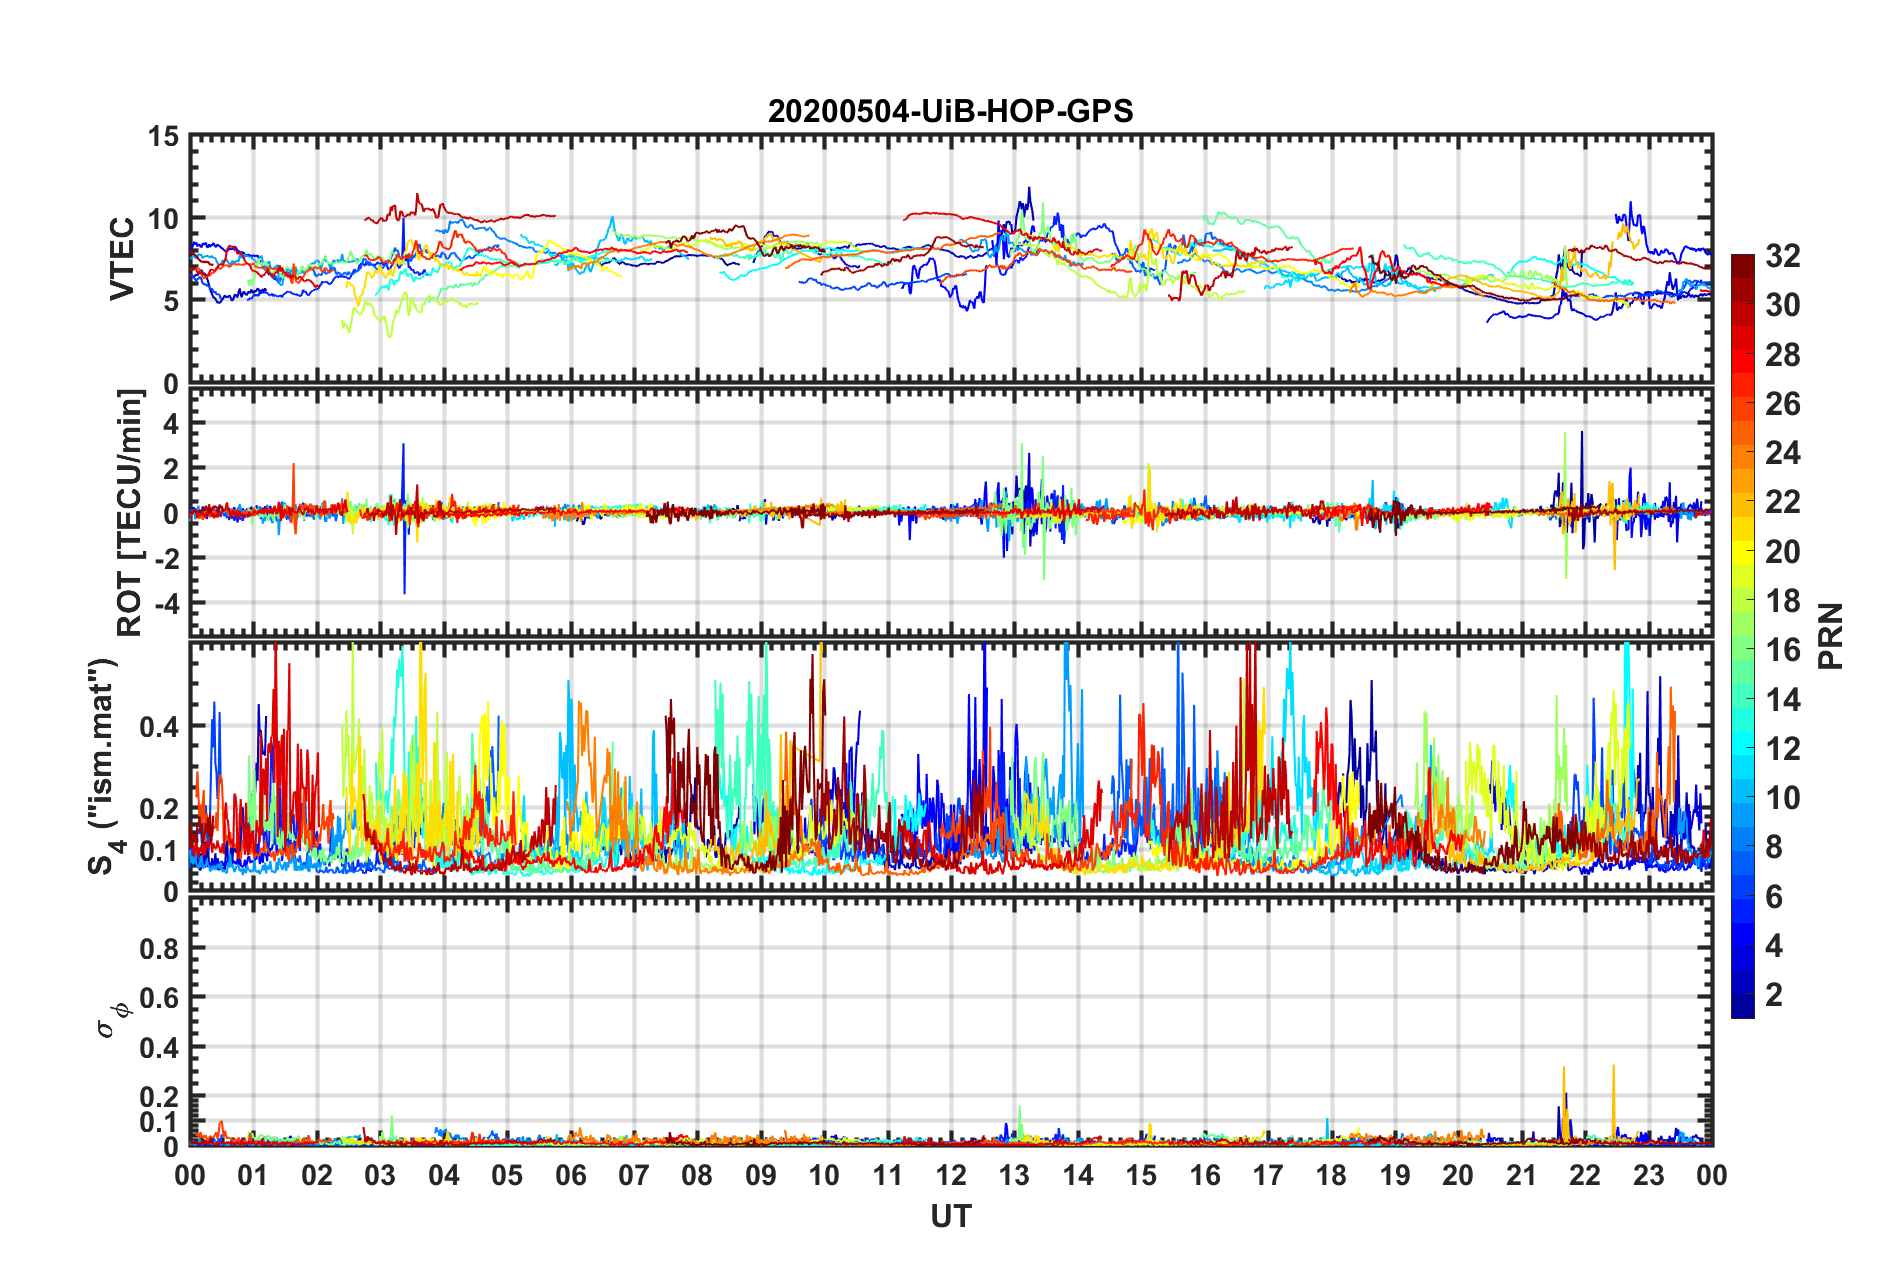Click UT hour tick label 16
This screenshot has height=1272, width=1902.
pos(1205,1175)
